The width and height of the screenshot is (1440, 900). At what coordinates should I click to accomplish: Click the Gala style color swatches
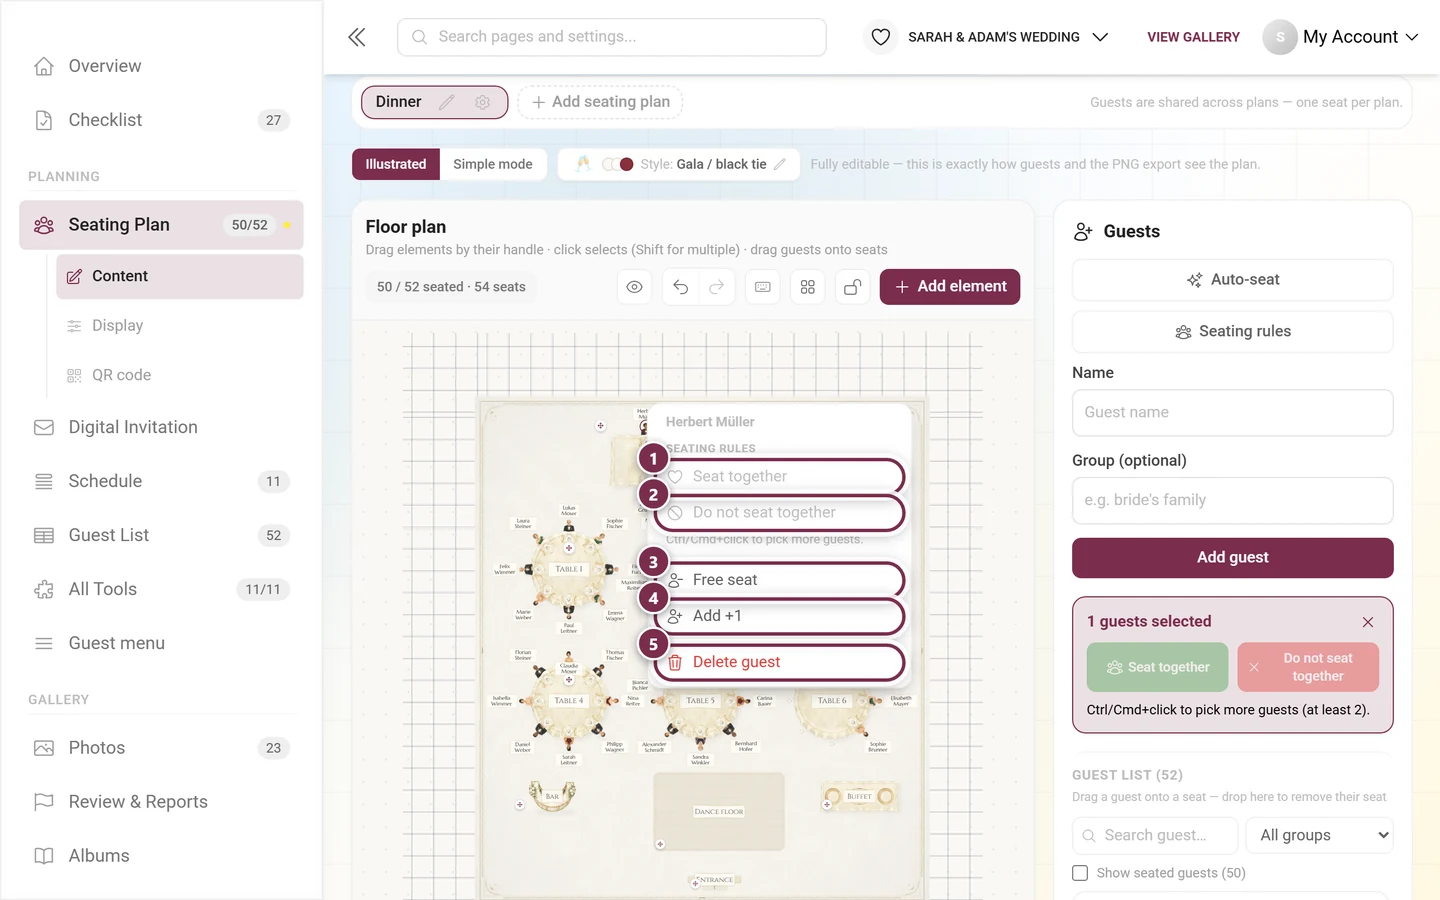click(x=618, y=164)
